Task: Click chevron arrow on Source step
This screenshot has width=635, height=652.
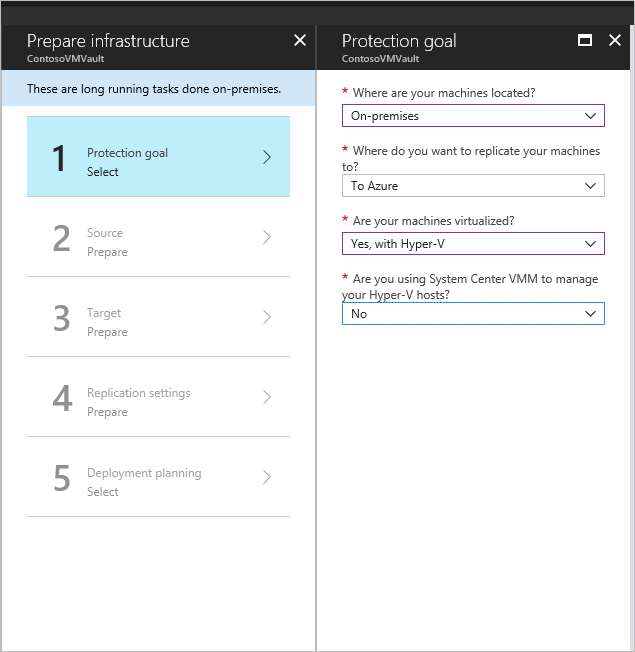Action: coord(267,237)
